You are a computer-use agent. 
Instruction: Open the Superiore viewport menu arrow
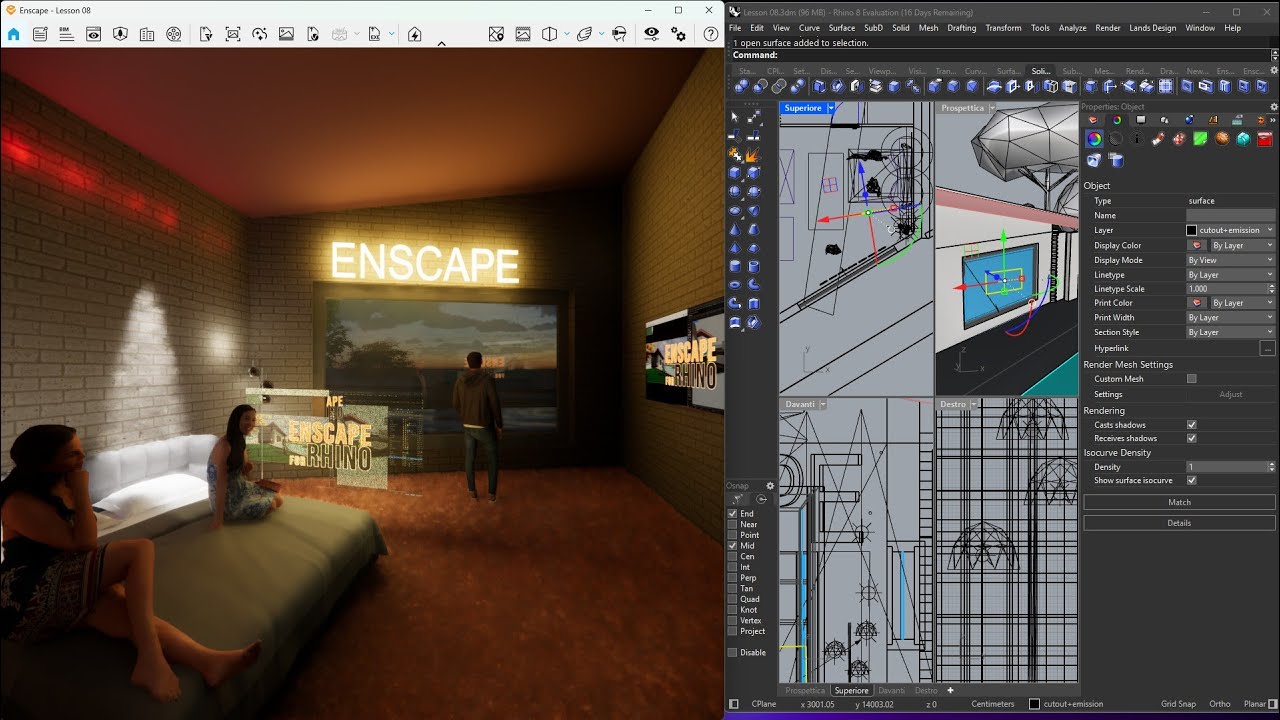pos(831,108)
